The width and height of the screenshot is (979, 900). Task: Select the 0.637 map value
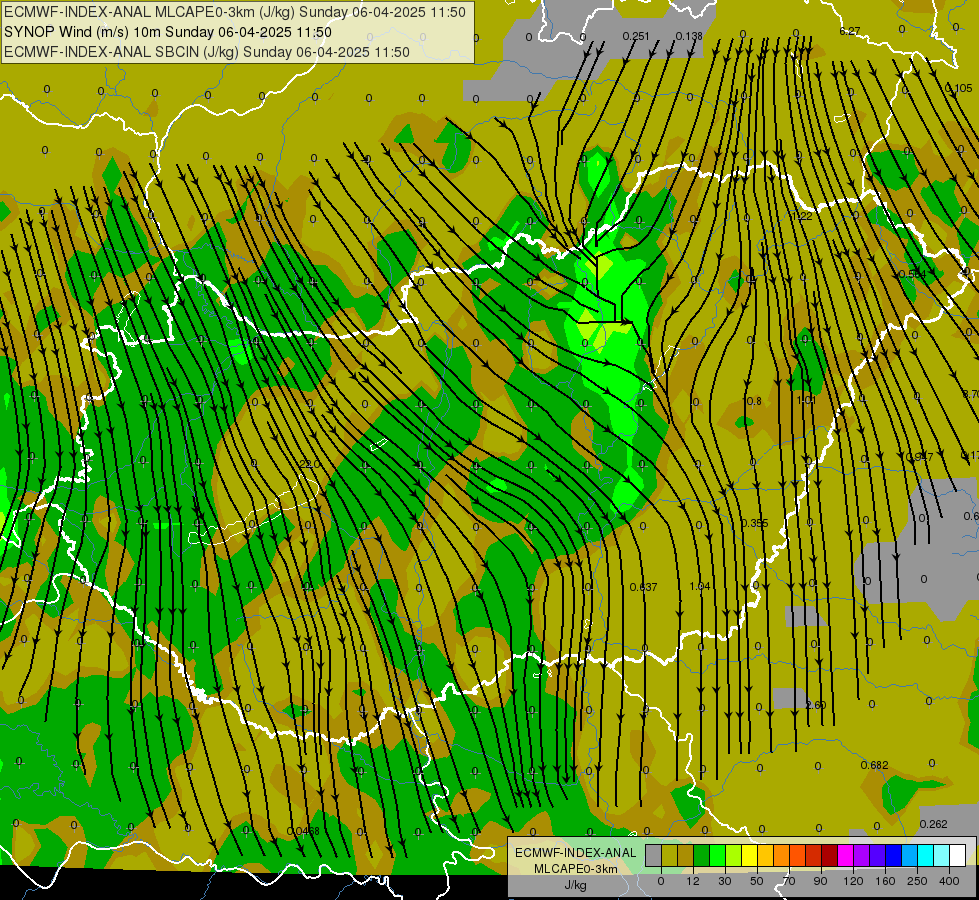(644, 587)
